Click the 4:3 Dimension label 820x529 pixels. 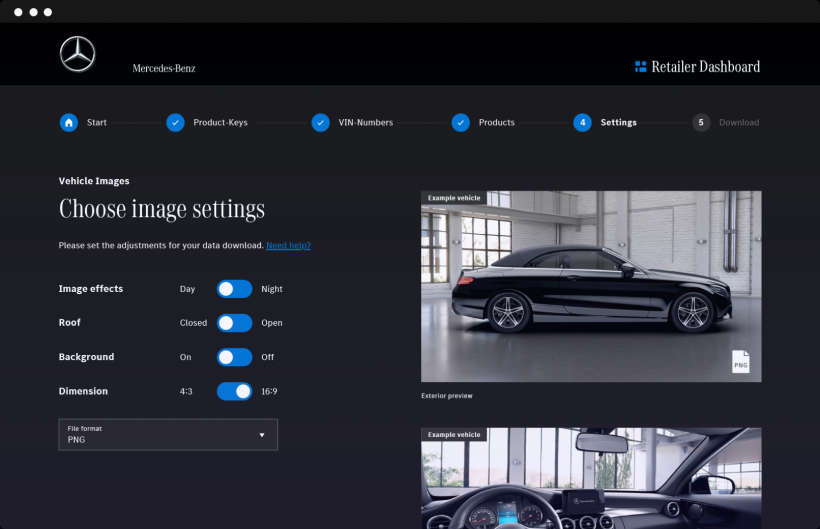coord(186,391)
